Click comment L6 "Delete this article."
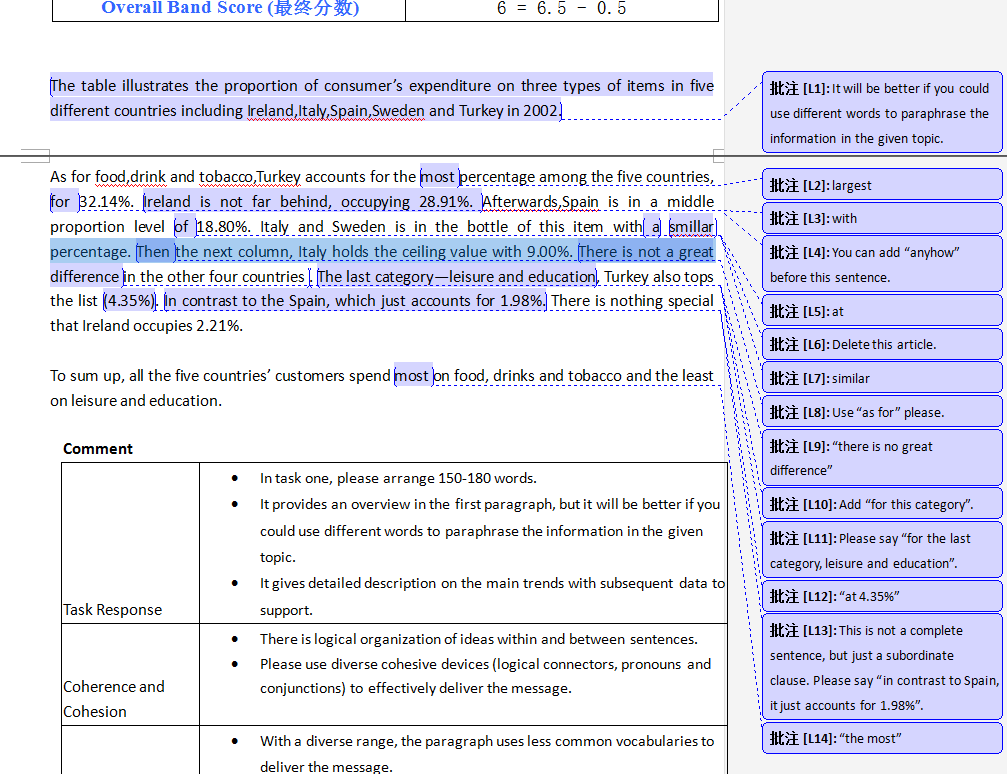The image size is (1007, 774). click(x=882, y=344)
